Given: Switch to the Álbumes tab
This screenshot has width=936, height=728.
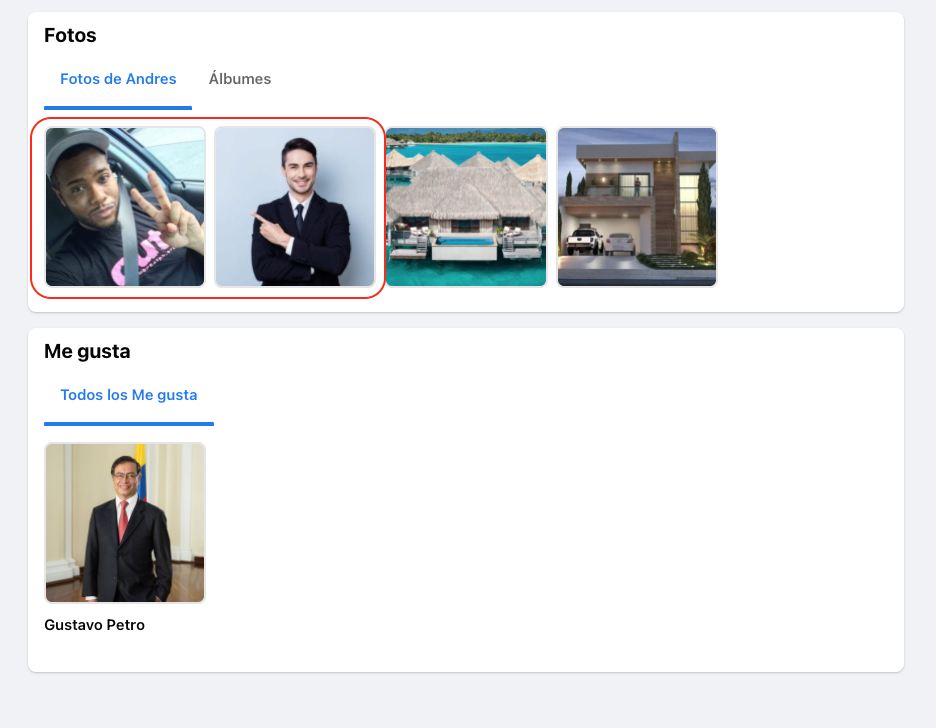Looking at the screenshot, I should [x=239, y=79].
